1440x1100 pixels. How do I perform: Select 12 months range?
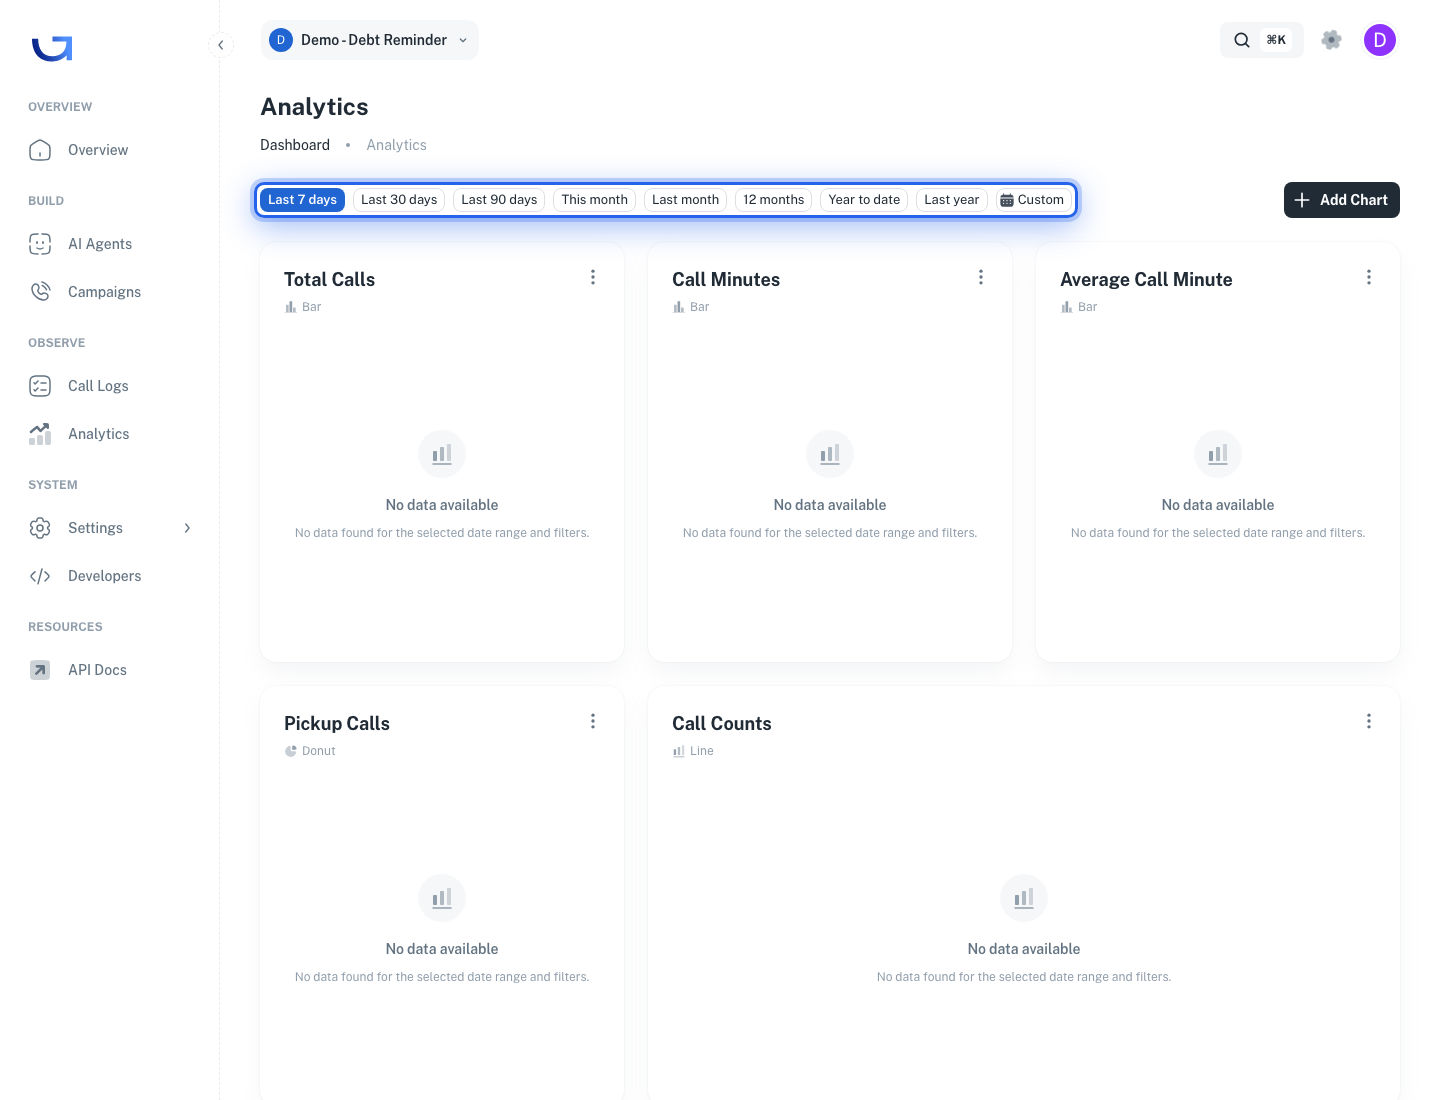point(773,200)
